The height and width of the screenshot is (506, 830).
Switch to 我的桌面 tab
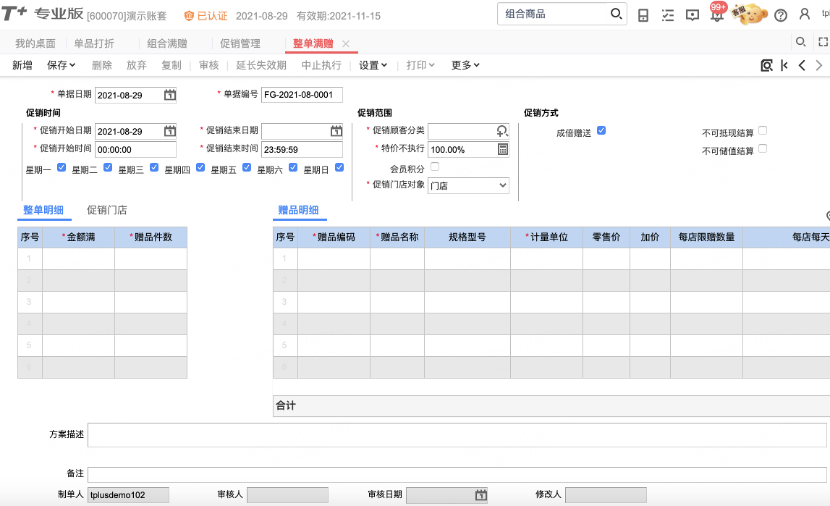coord(35,43)
